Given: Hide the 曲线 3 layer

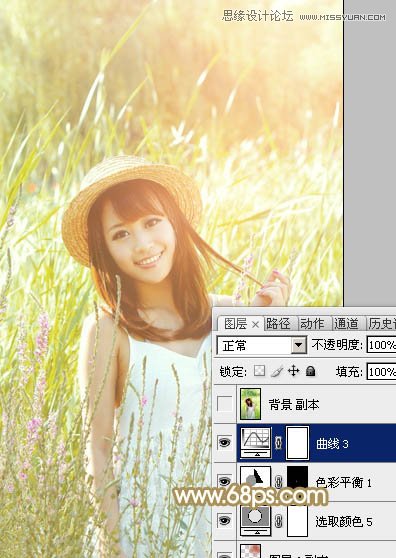Looking at the screenshot, I should [224, 443].
